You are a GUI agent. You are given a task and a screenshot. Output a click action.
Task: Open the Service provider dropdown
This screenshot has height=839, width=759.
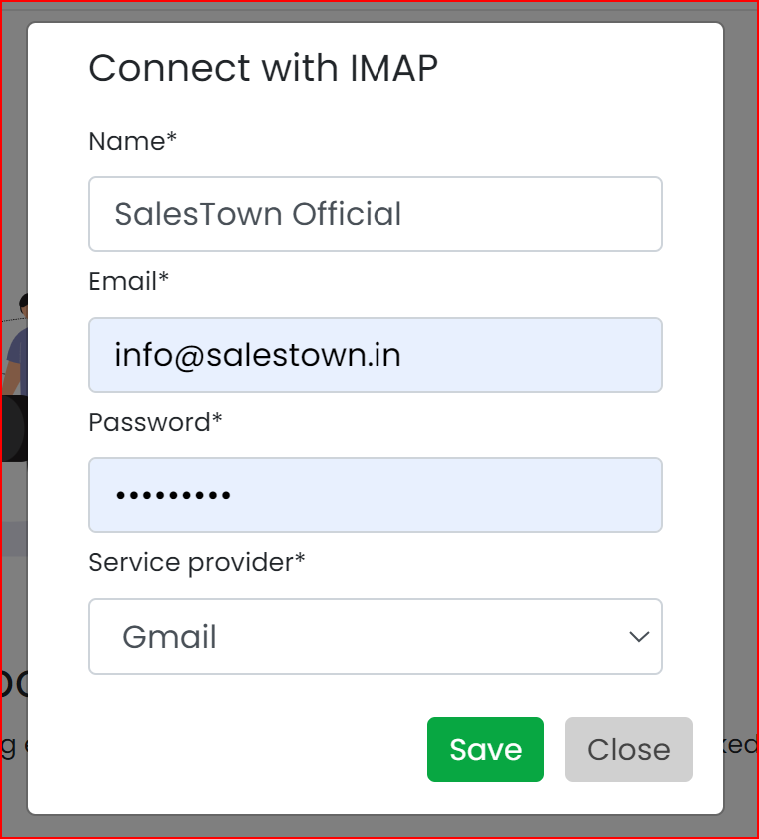tap(375, 636)
